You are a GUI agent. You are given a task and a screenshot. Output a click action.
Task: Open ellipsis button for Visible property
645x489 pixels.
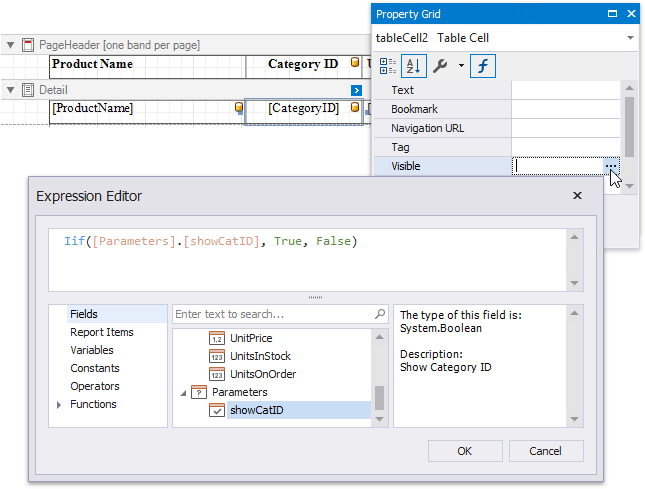(610, 166)
